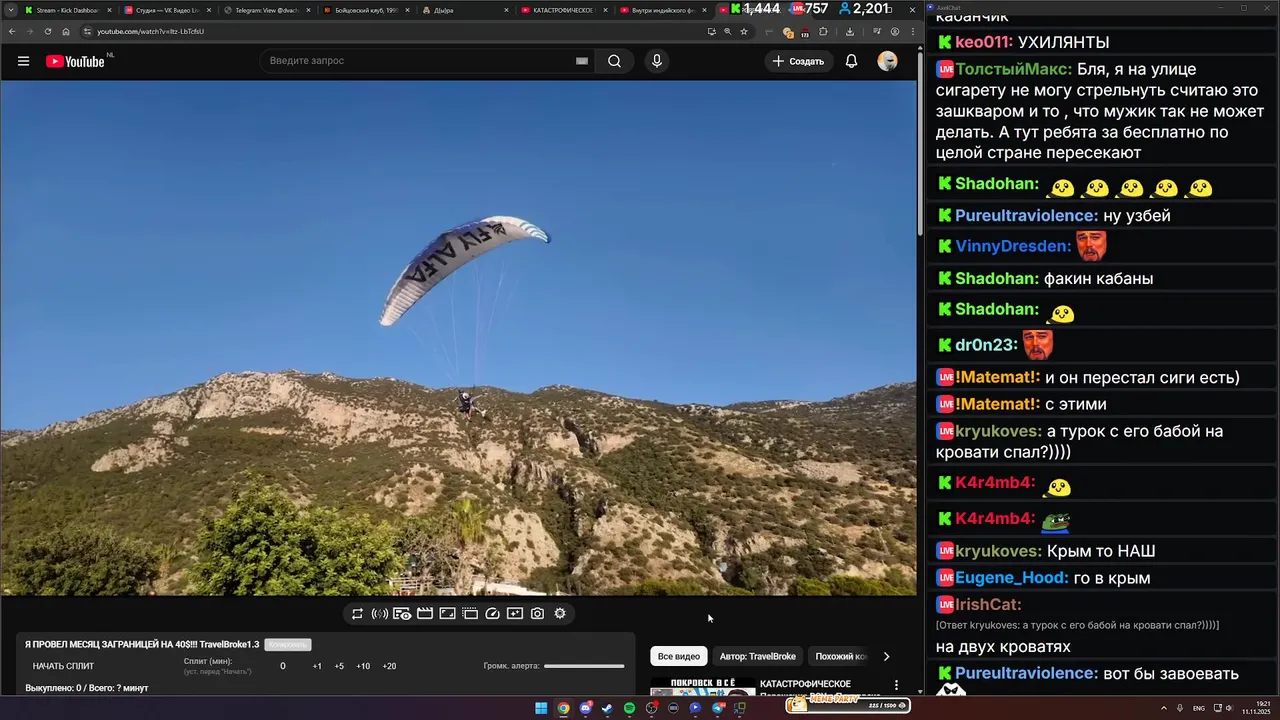This screenshot has width=1280, height=720.
Task: Open Steam from the taskbar
Action: click(607, 708)
